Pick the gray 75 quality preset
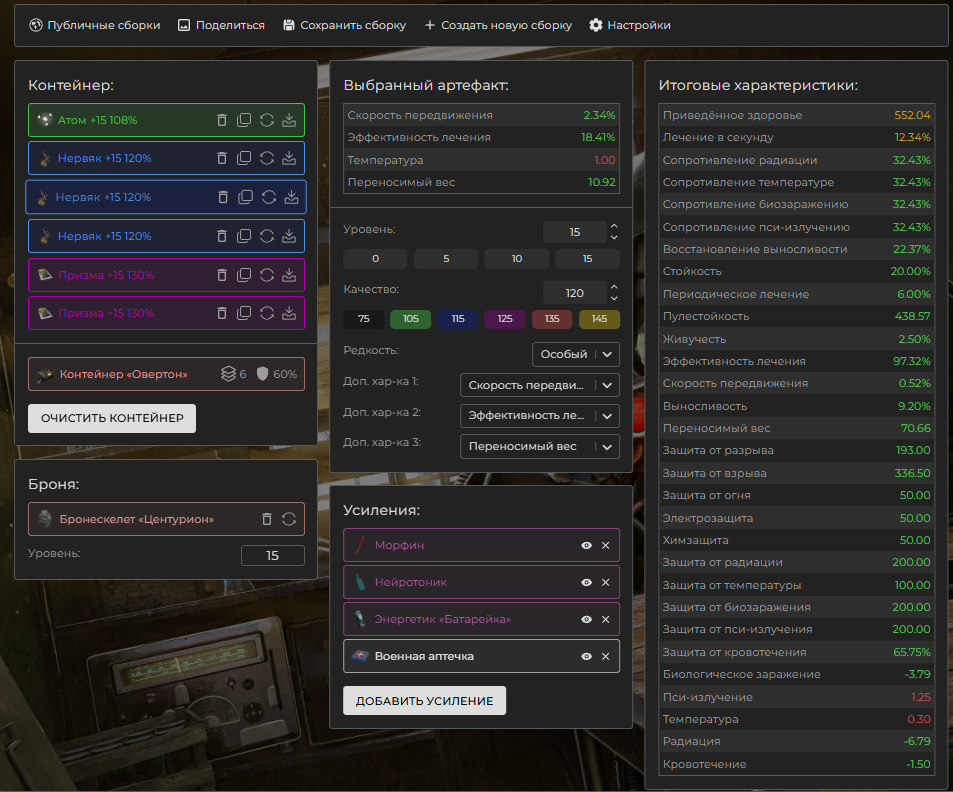This screenshot has width=953, height=792. click(363, 319)
